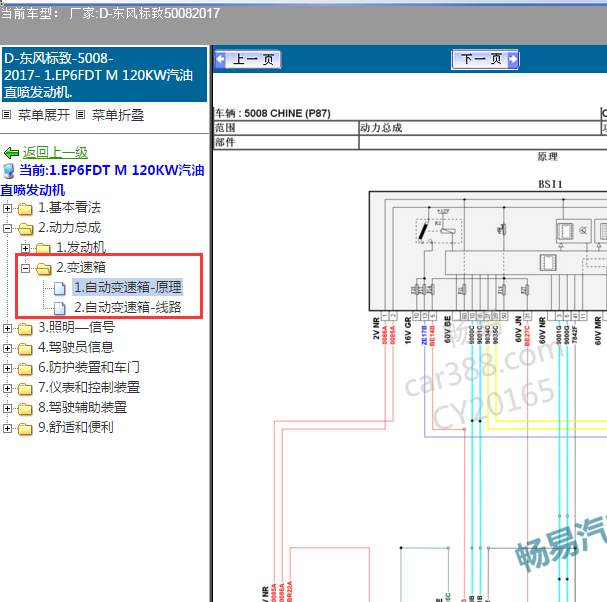Click the 4.驾驶员信息 tree label
607x602 pixels.
pos(75,348)
